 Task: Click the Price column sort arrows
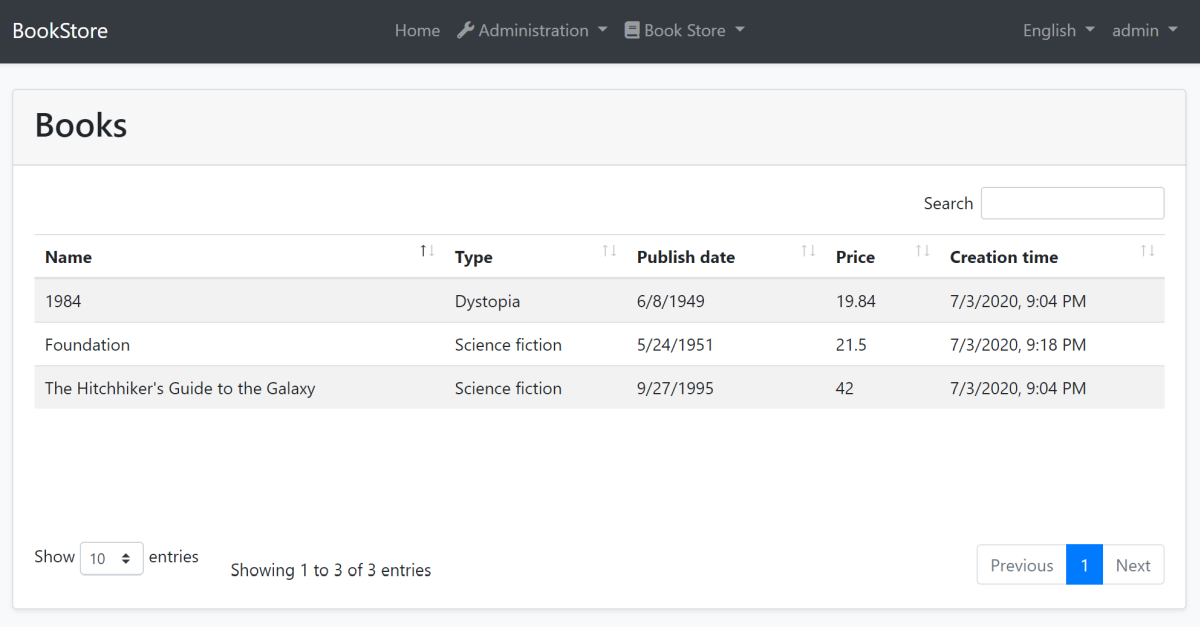(x=922, y=250)
